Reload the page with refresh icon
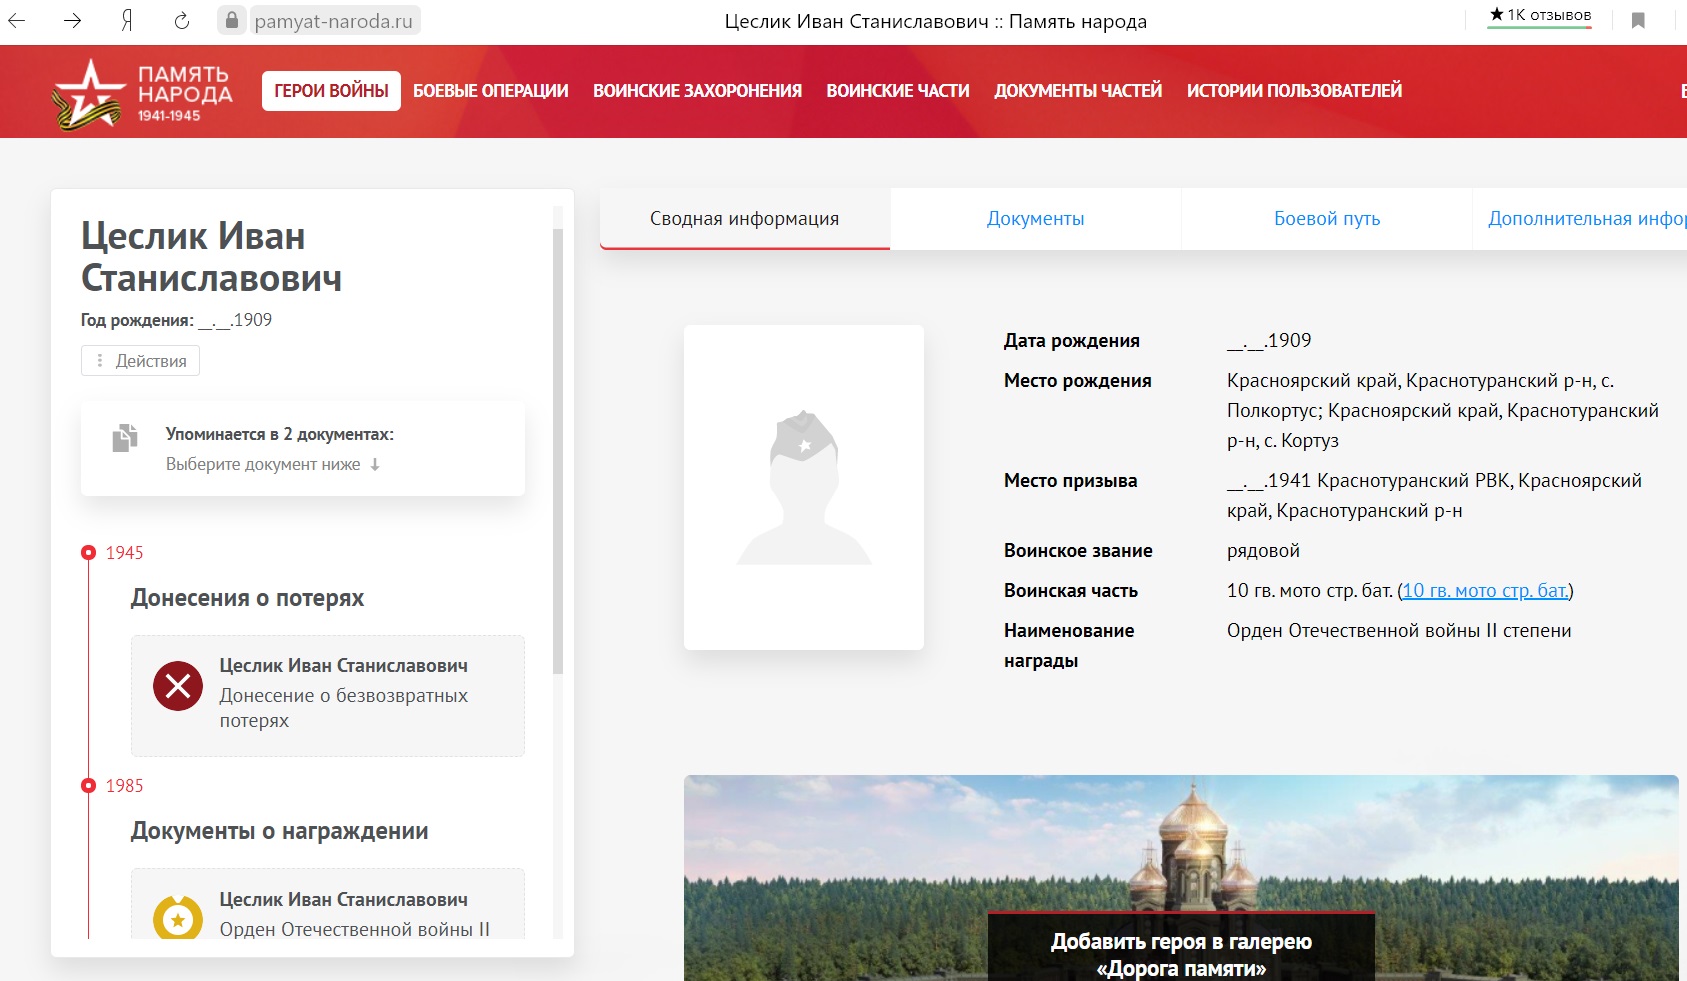 182,21
